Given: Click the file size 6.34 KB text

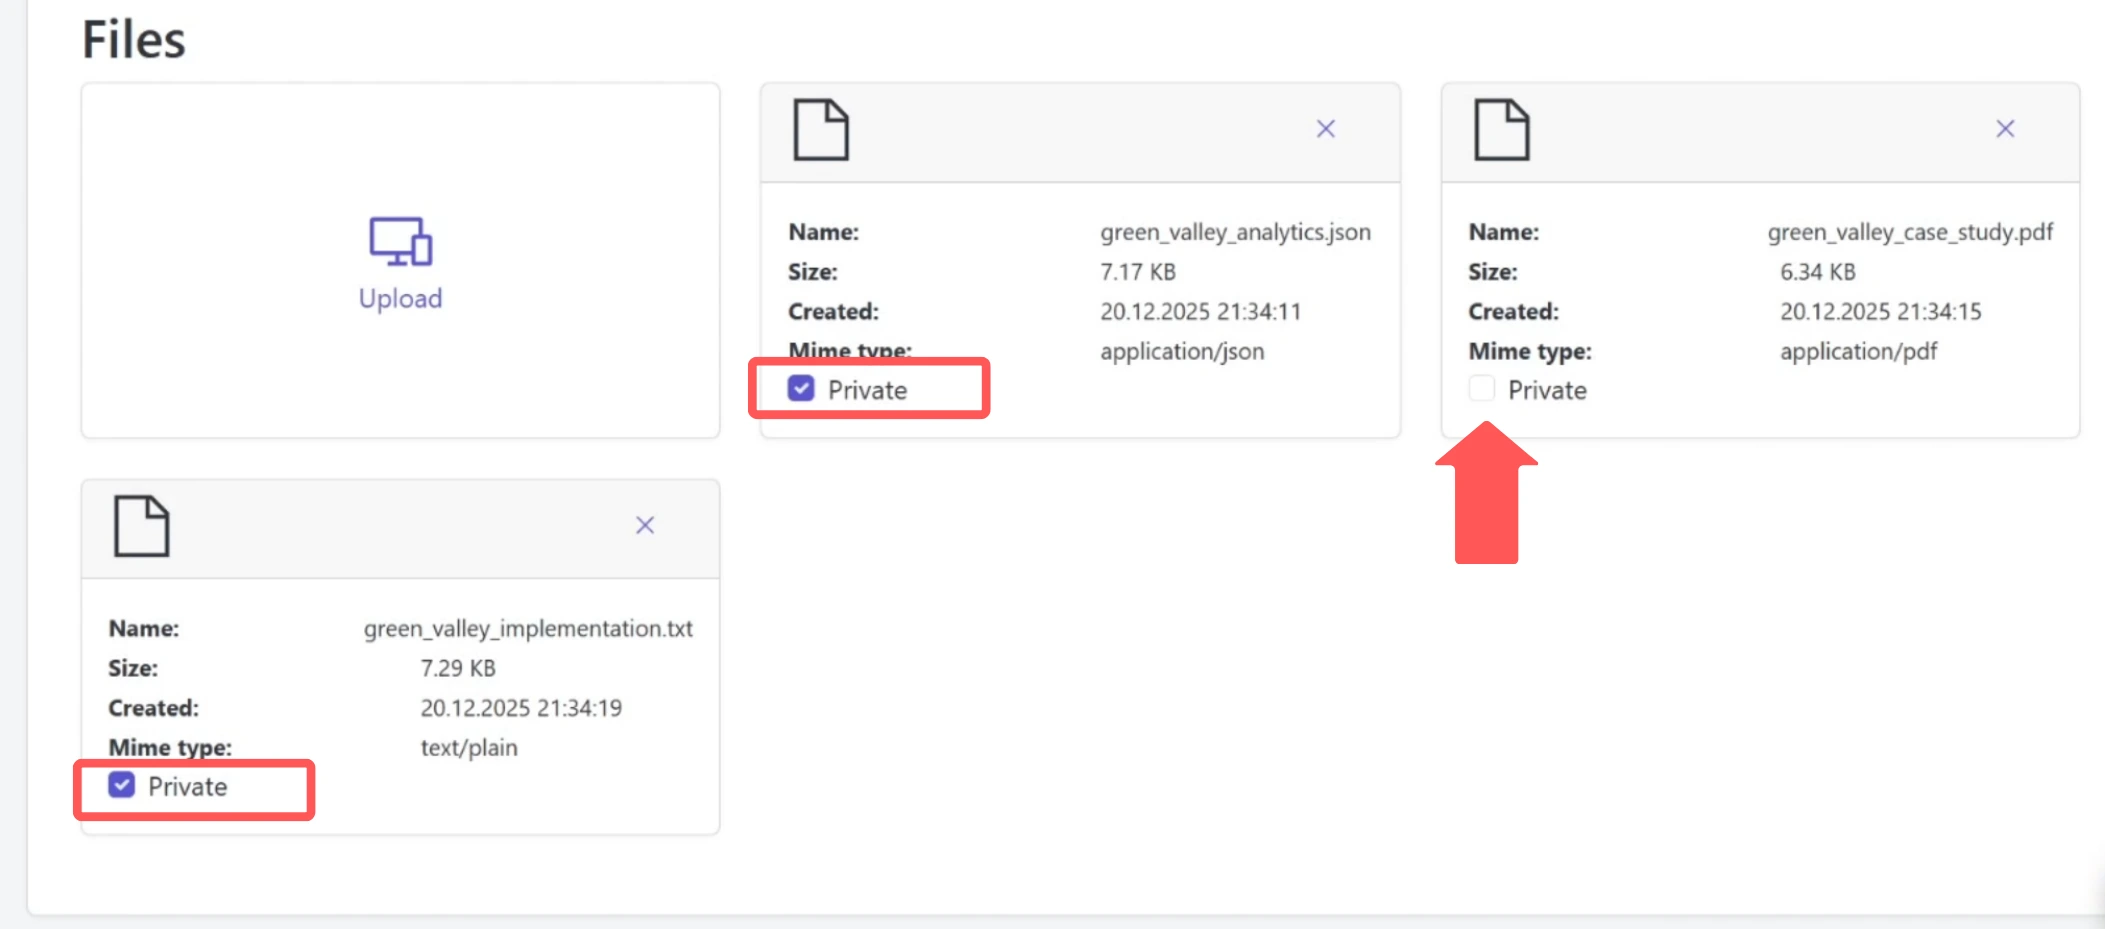Looking at the screenshot, I should (x=1817, y=271).
